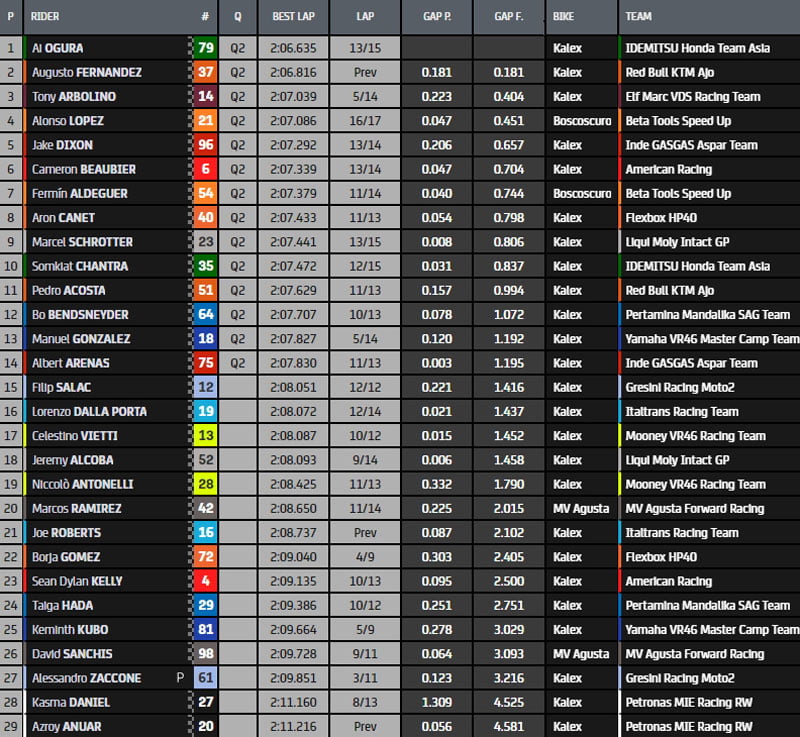Click the green number 79 badge for Ogura

pos(204,48)
